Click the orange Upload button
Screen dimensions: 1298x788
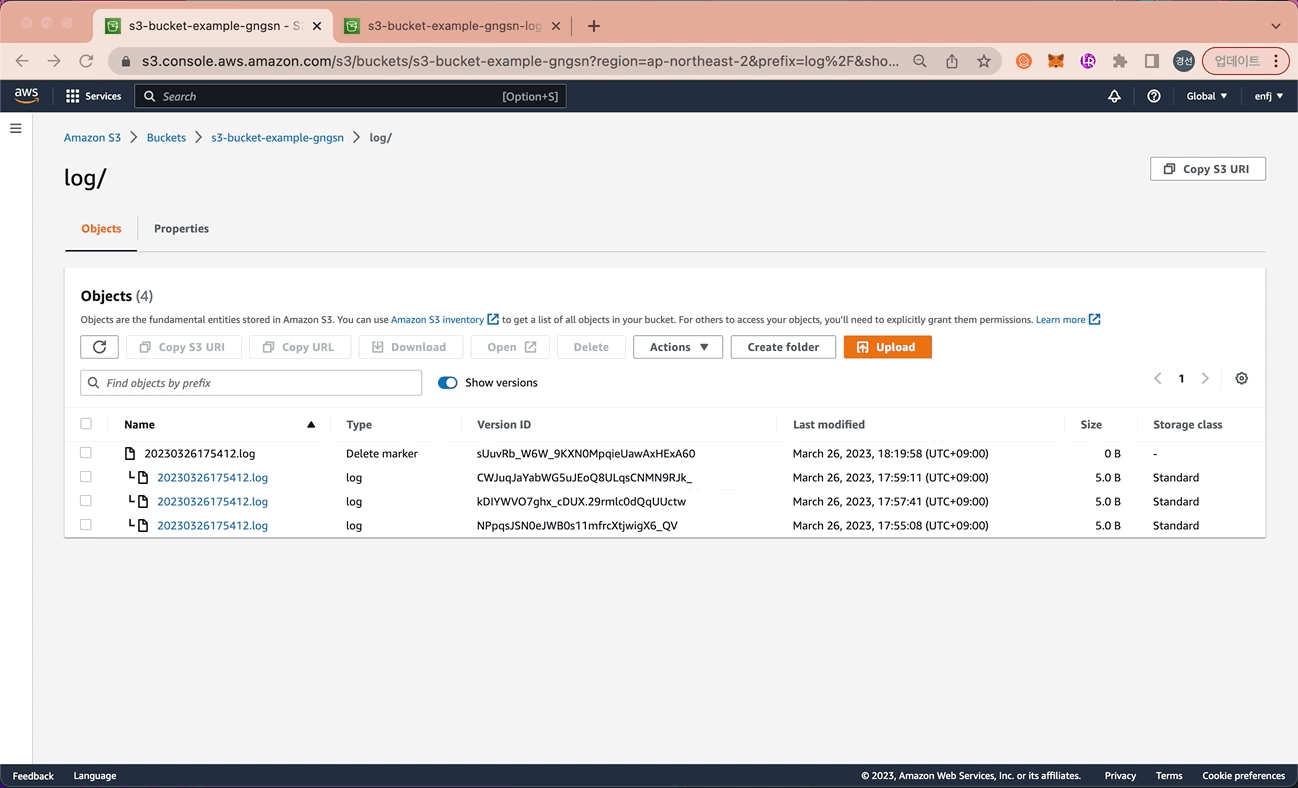pos(887,347)
